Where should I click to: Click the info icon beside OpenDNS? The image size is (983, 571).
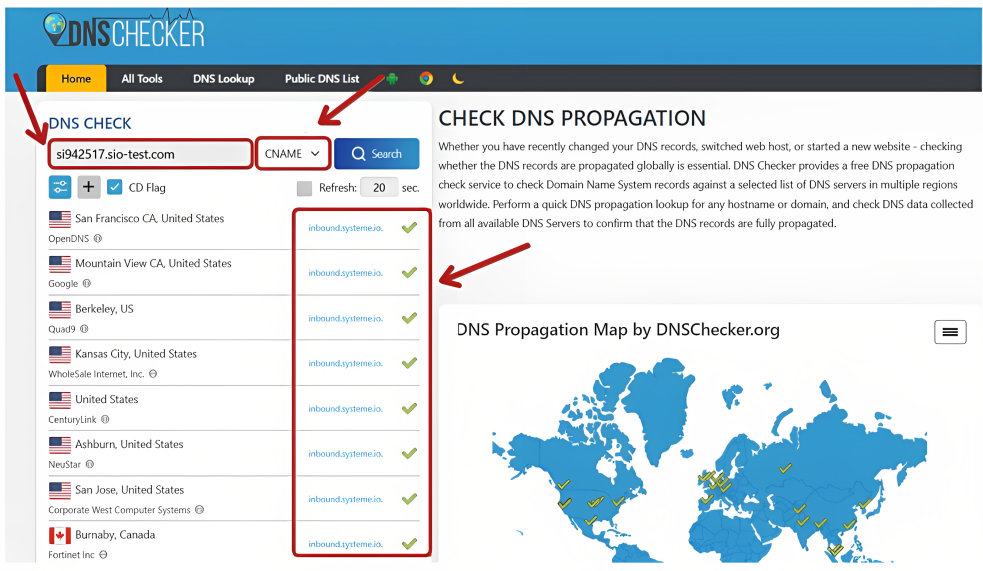[98, 238]
